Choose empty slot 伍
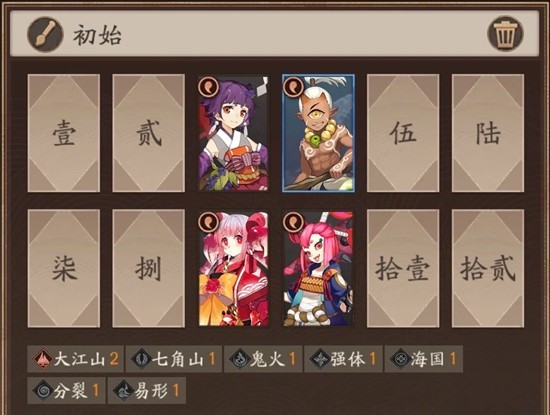The image size is (550, 415). 403,133
